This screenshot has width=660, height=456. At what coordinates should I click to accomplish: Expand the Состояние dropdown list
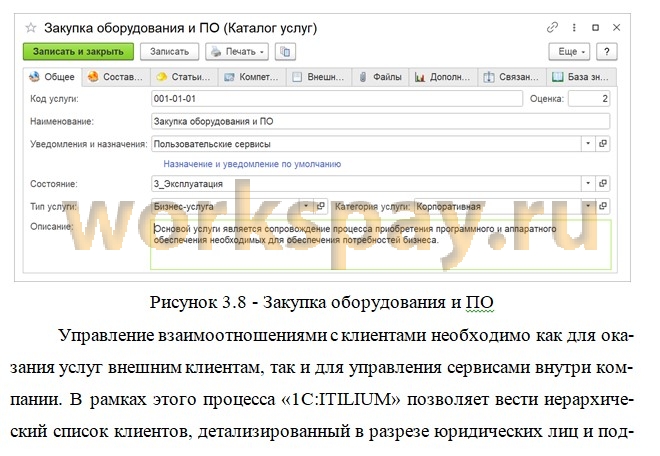(x=588, y=184)
